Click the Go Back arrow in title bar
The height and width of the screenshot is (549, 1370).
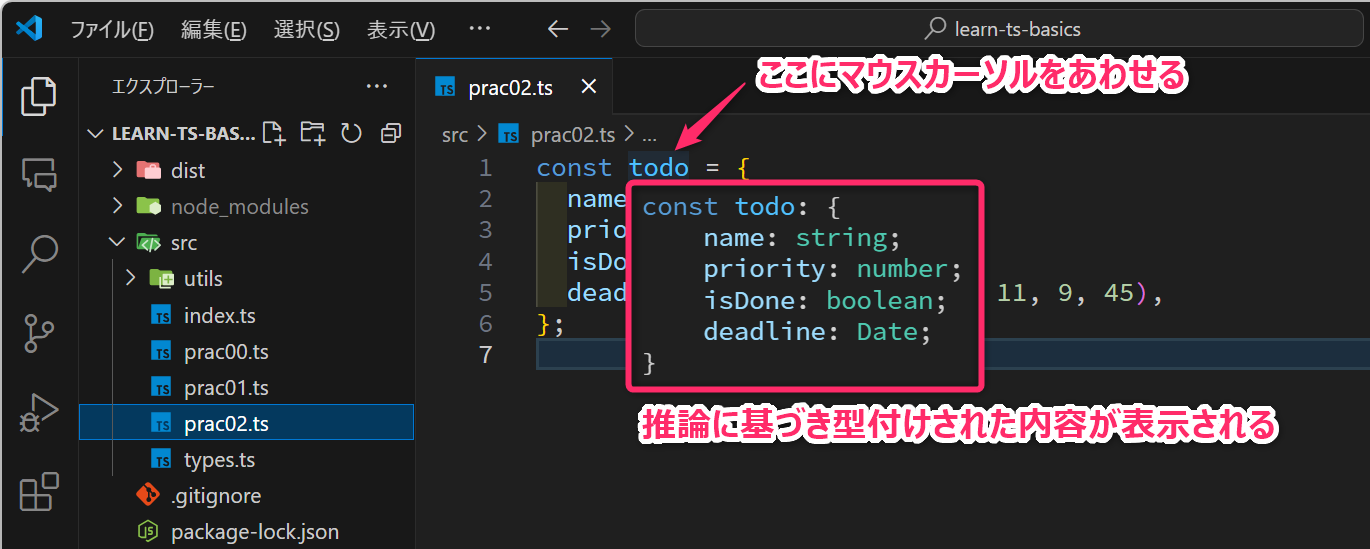(x=558, y=29)
